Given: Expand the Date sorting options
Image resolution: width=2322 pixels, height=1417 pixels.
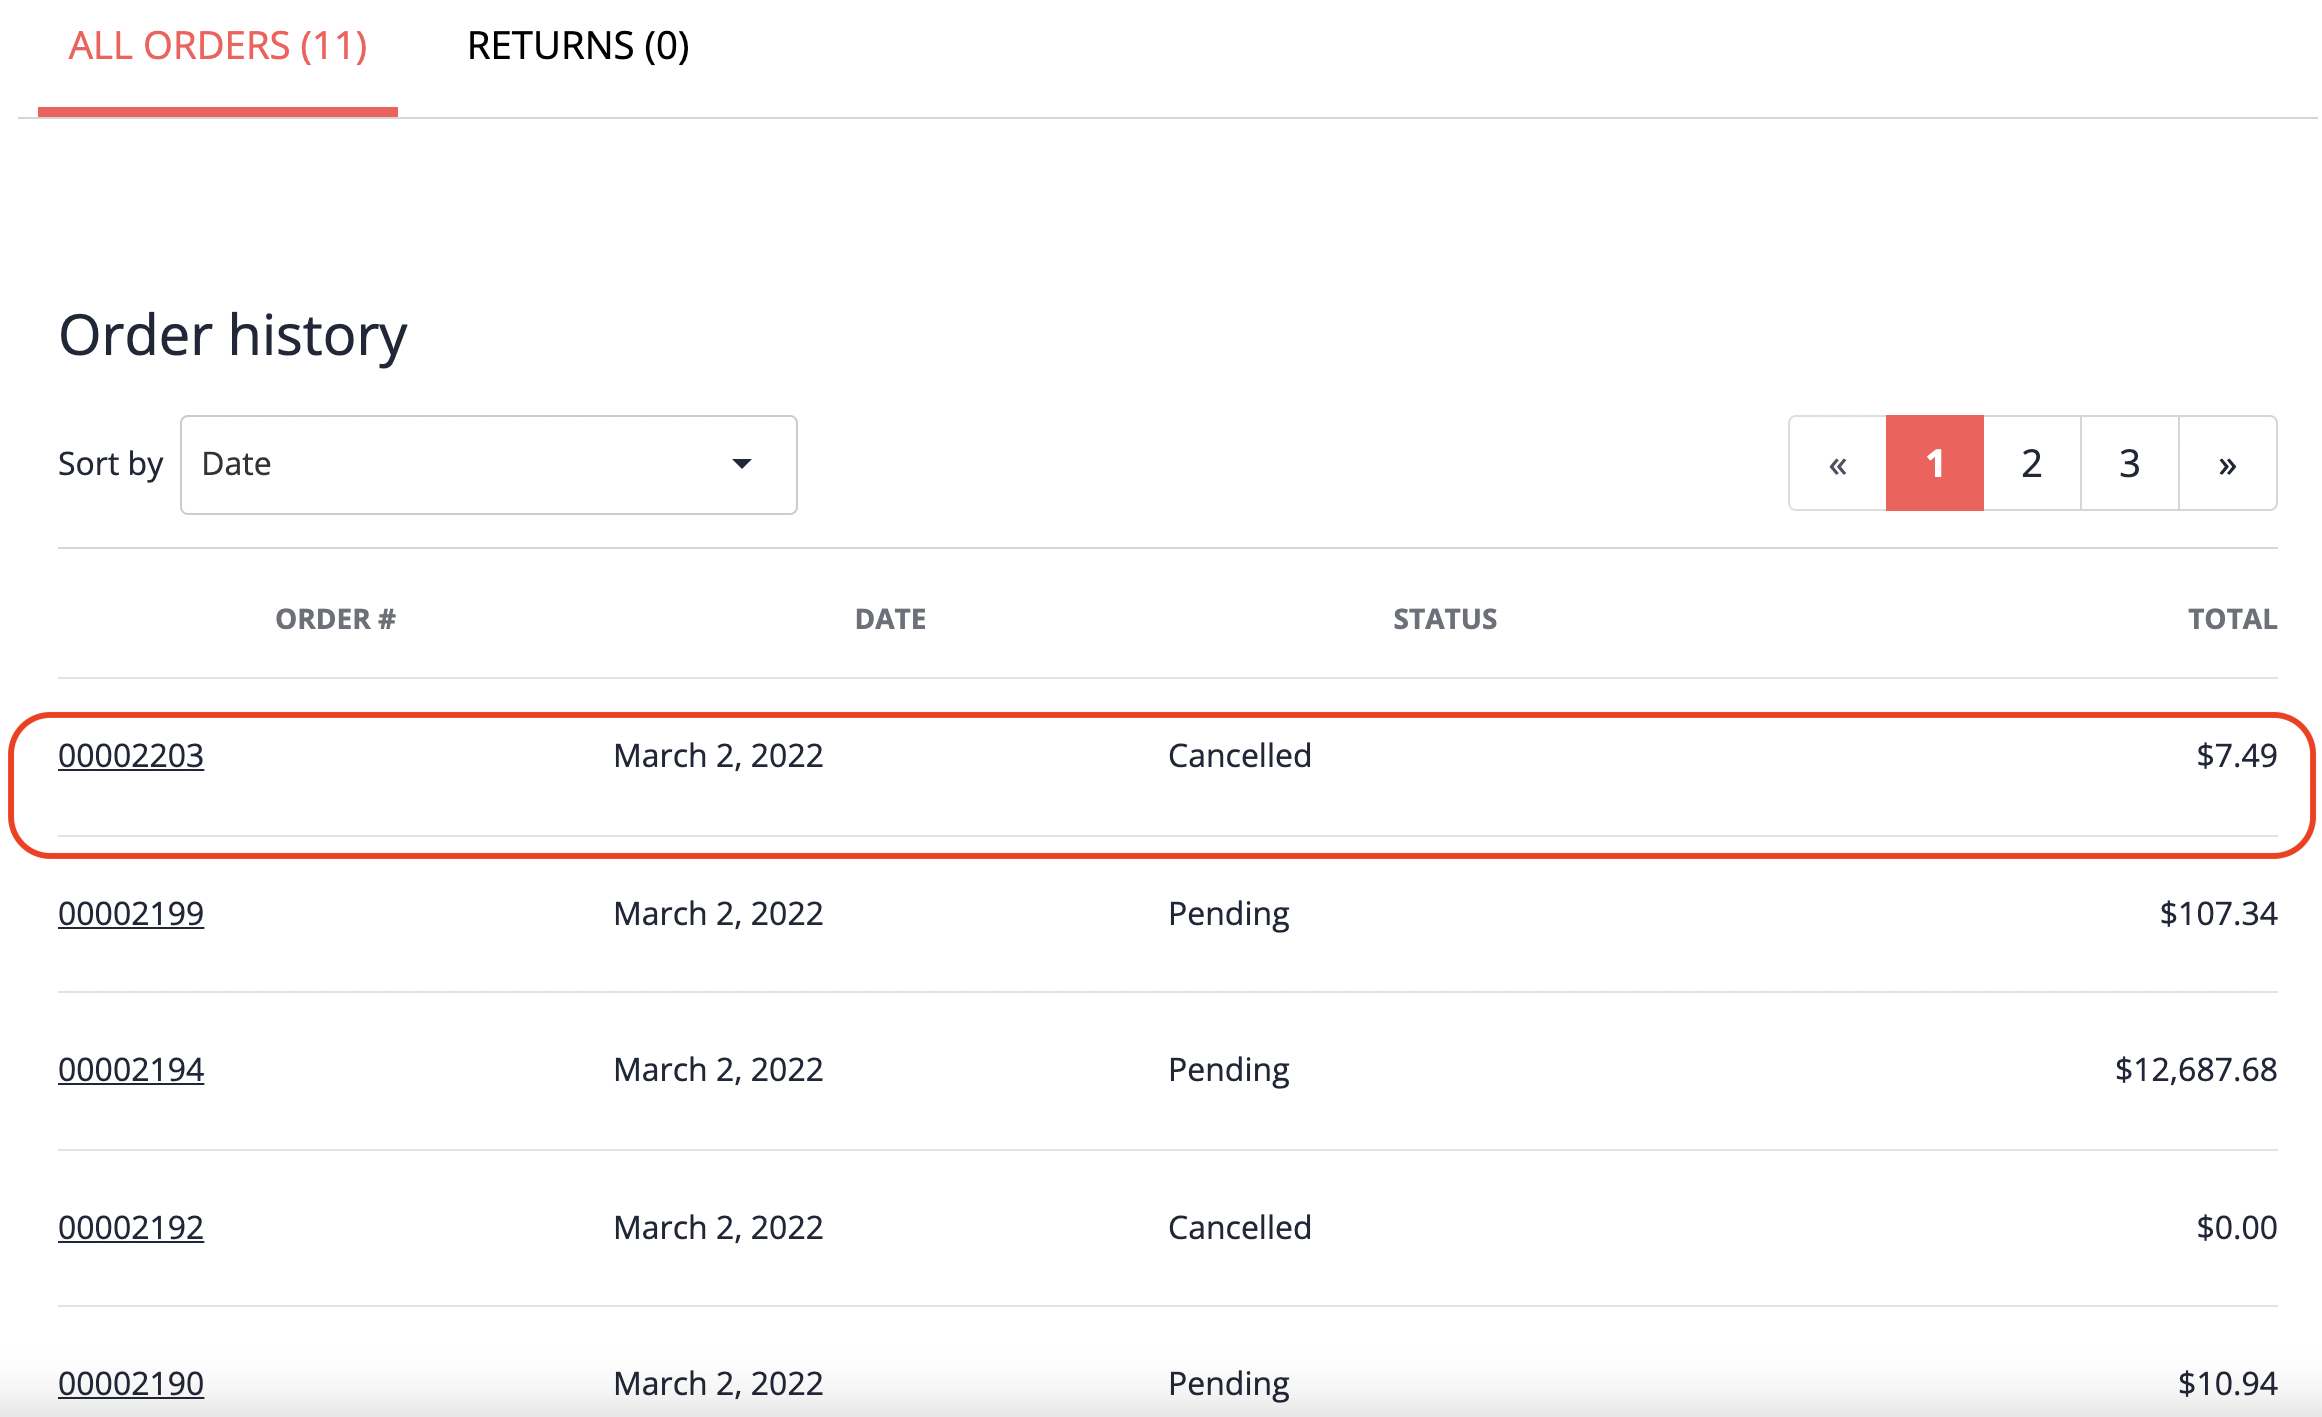Looking at the screenshot, I should pyautogui.click(x=488, y=463).
